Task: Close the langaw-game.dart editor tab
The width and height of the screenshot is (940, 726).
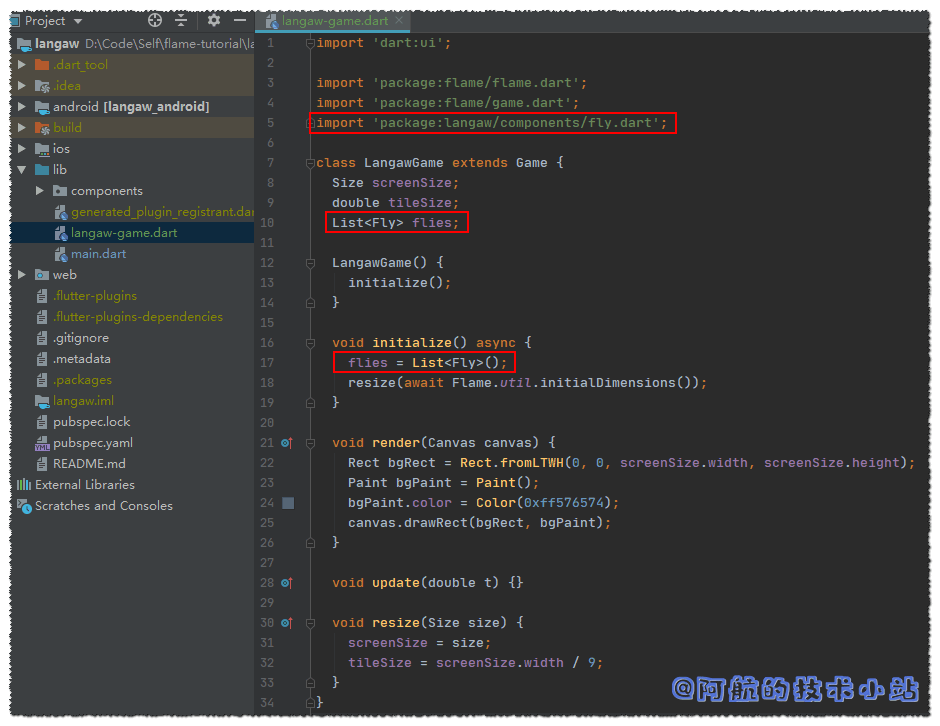Action: pyautogui.click(x=399, y=20)
